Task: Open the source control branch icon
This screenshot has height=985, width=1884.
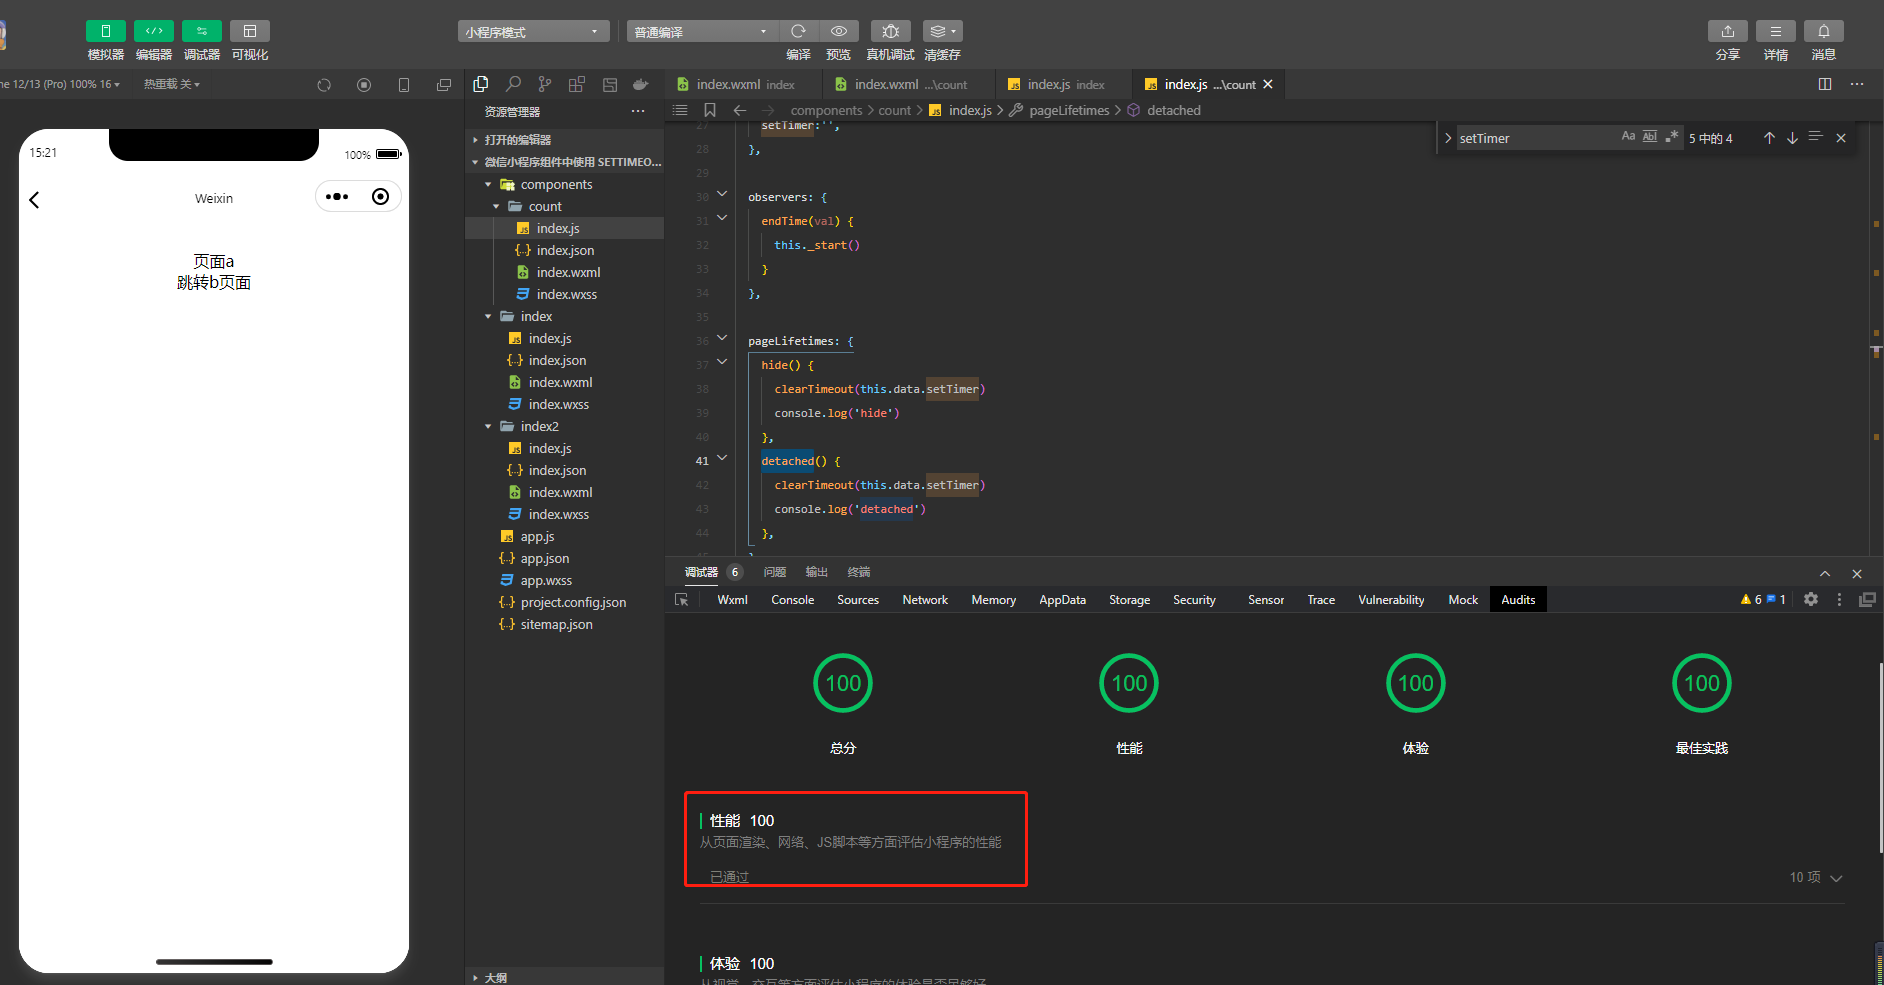Action: click(x=545, y=85)
